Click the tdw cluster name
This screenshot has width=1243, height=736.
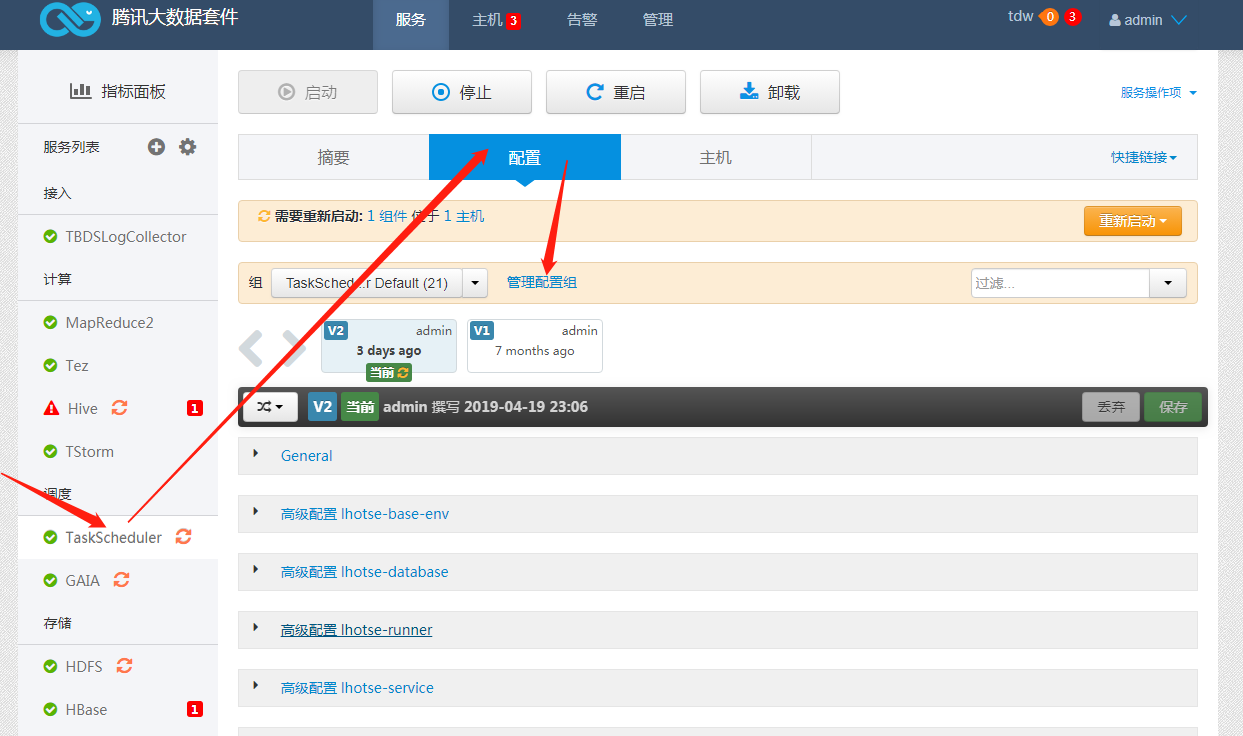[x=1021, y=16]
